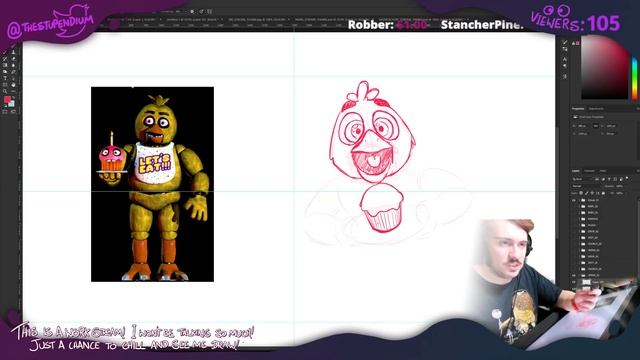Viewport: 640px width, 360px height.
Task: Switch to the Layers tab
Action: pos(576,171)
